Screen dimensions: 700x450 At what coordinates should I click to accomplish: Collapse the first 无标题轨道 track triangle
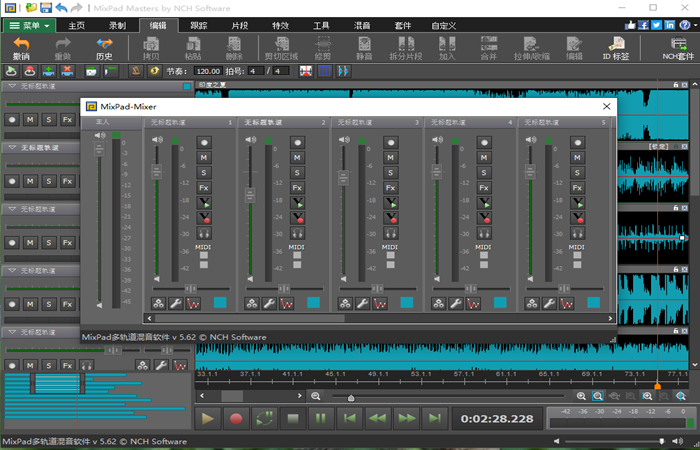click(x=12, y=86)
